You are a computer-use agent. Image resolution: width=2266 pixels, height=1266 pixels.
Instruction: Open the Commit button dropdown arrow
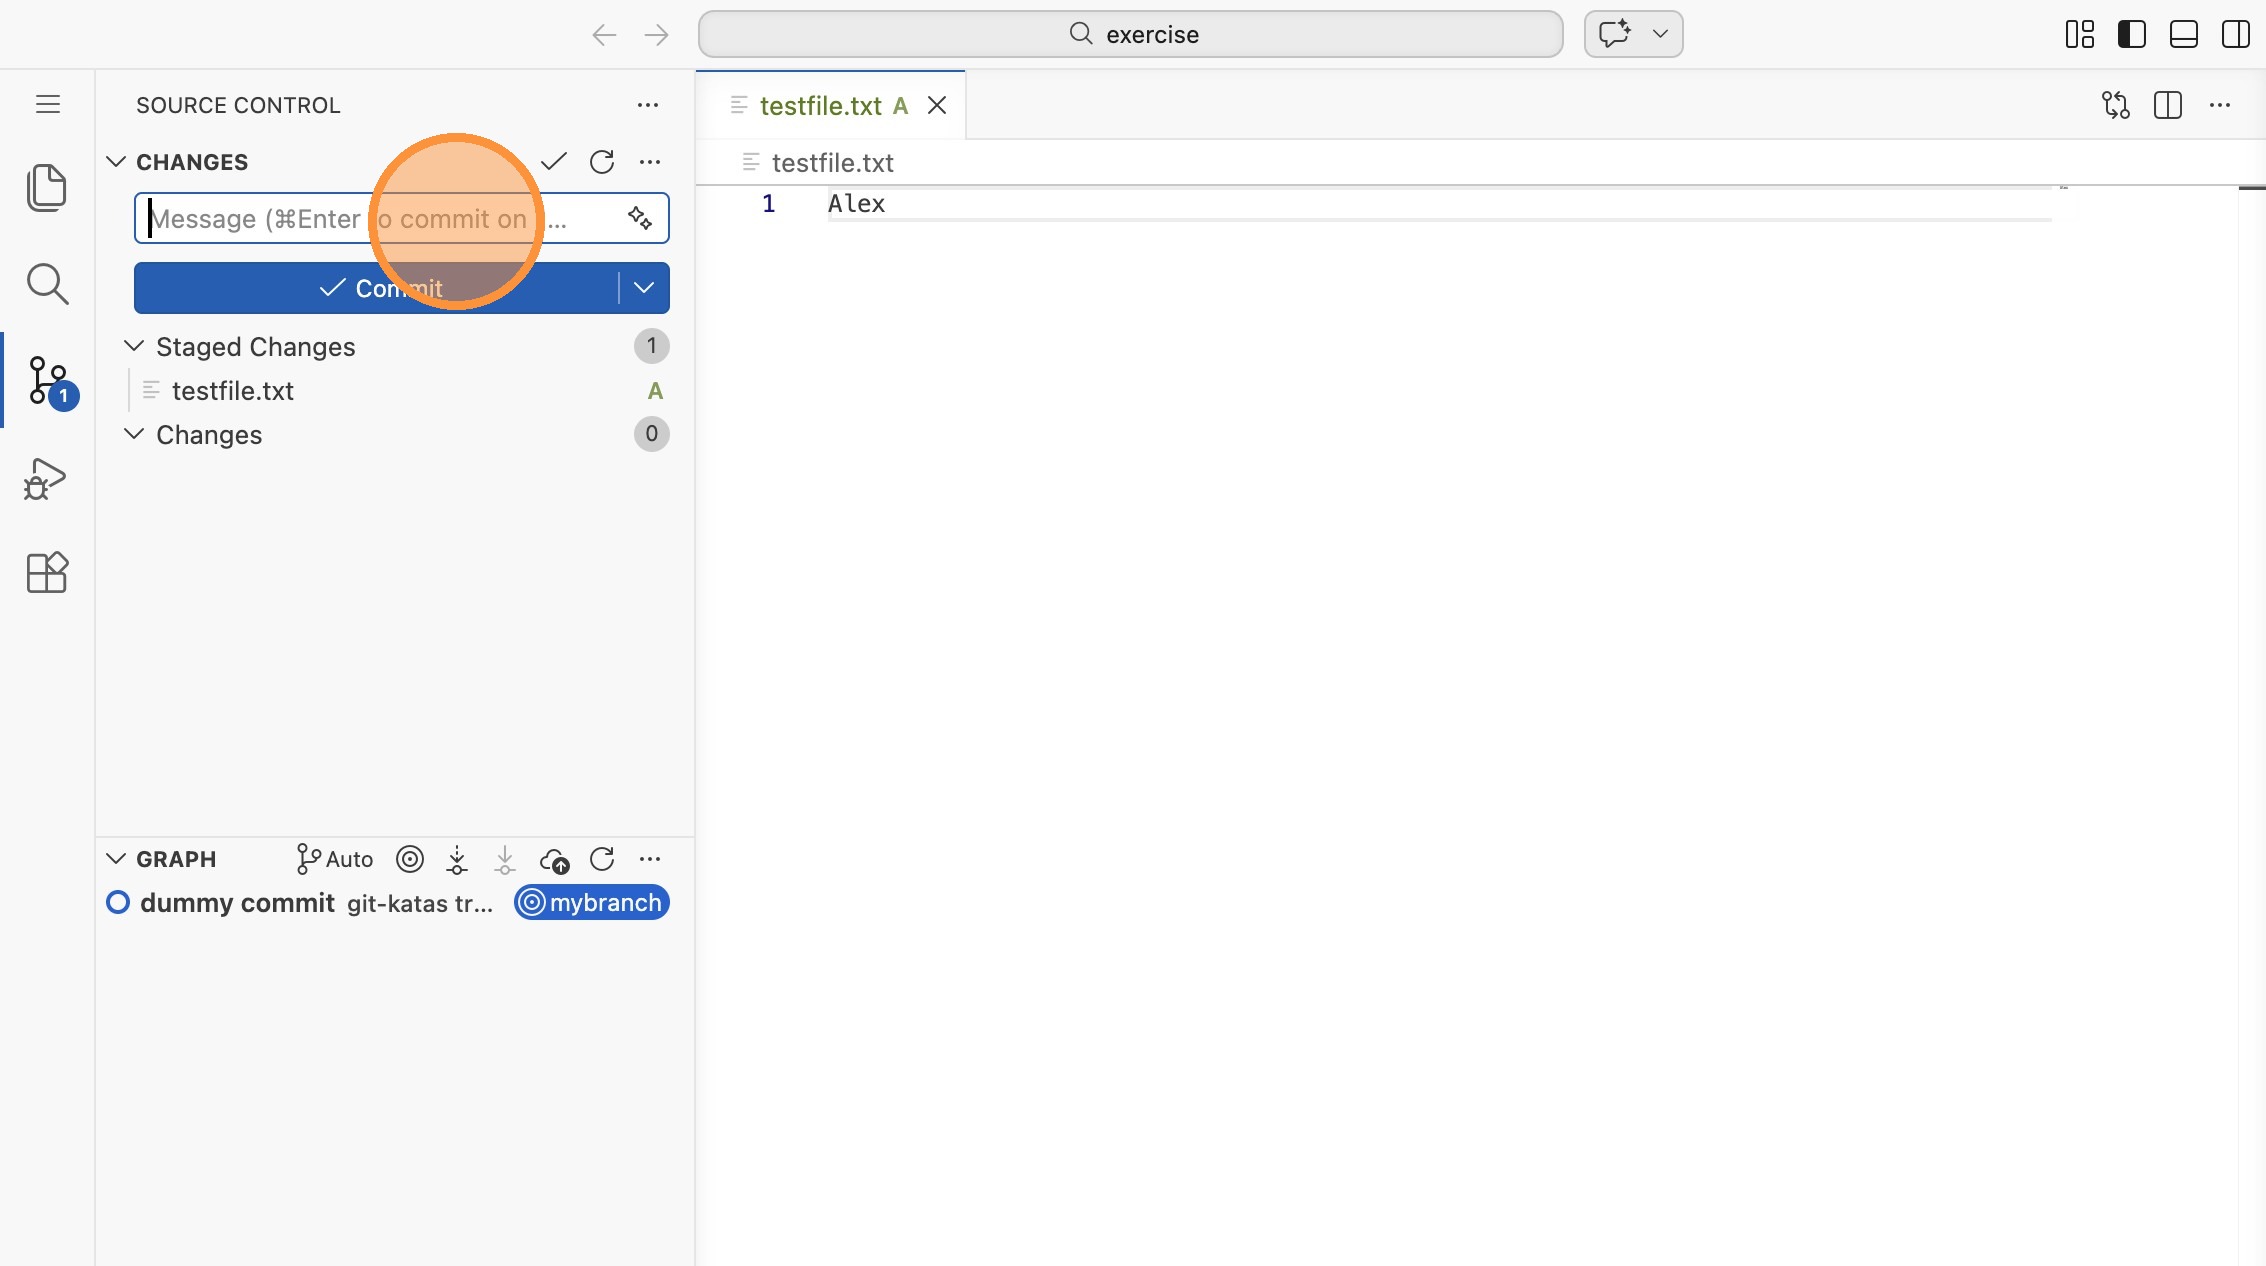click(644, 288)
